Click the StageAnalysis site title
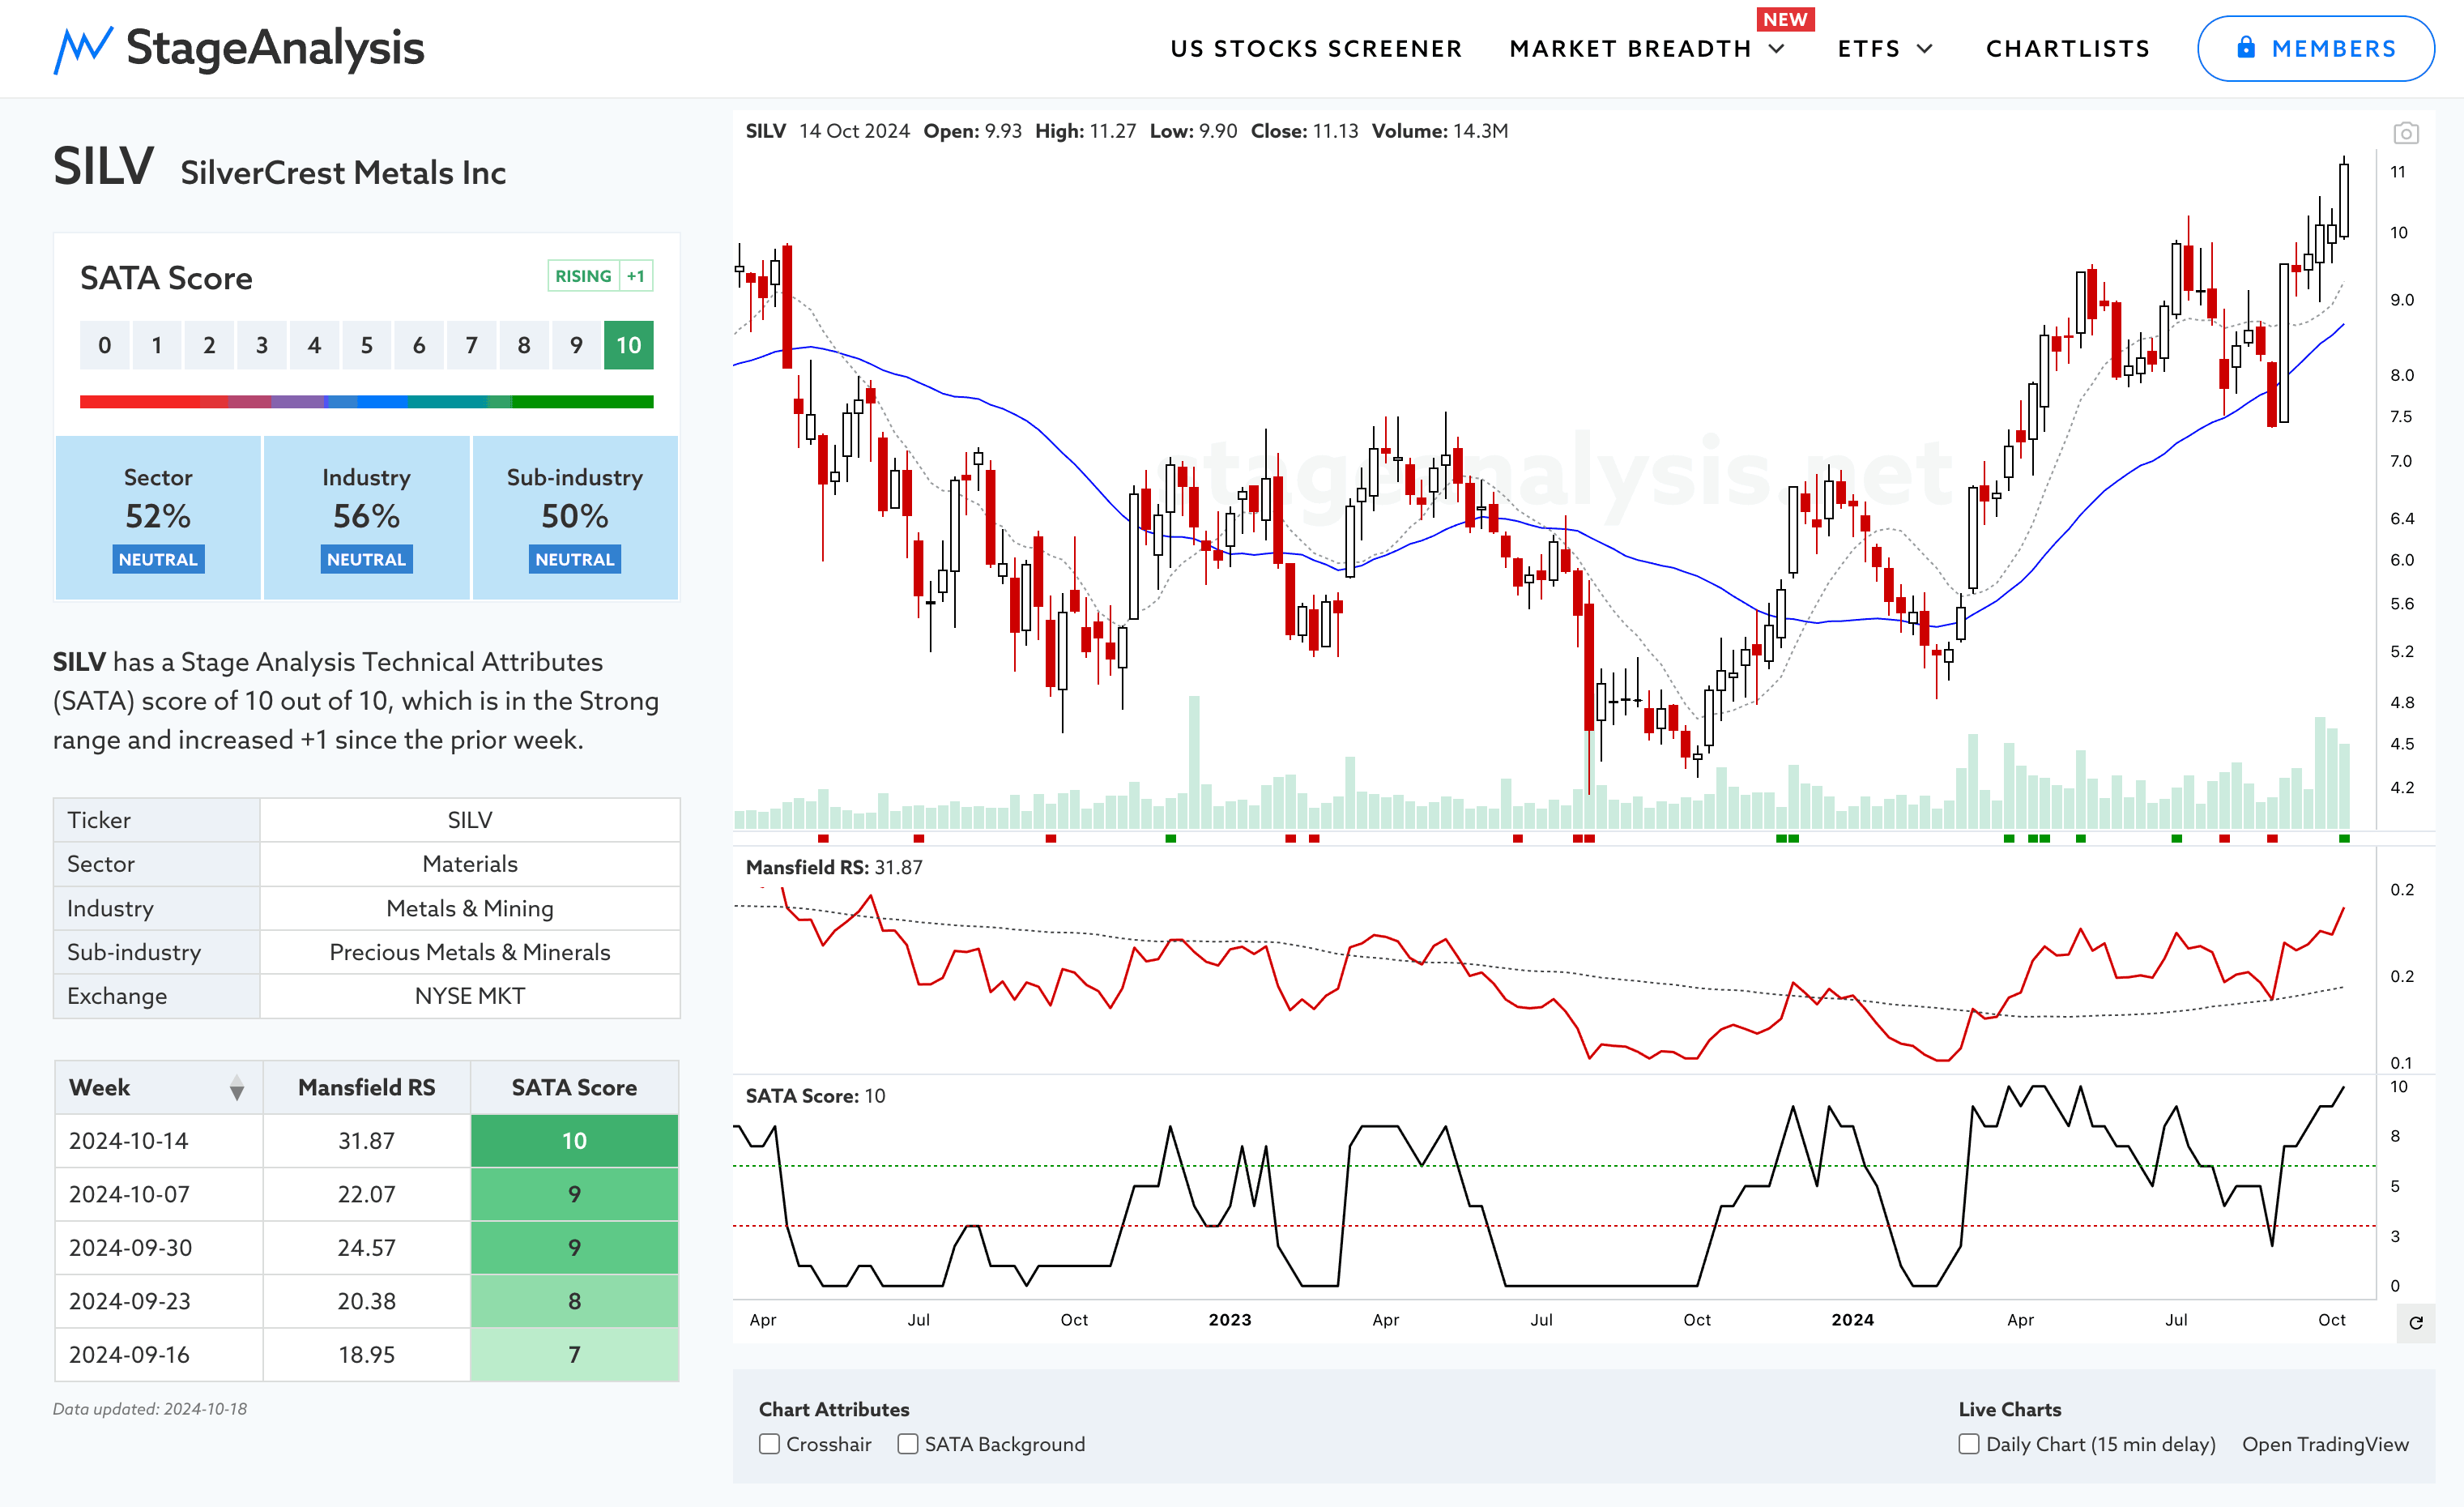 coord(275,48)
